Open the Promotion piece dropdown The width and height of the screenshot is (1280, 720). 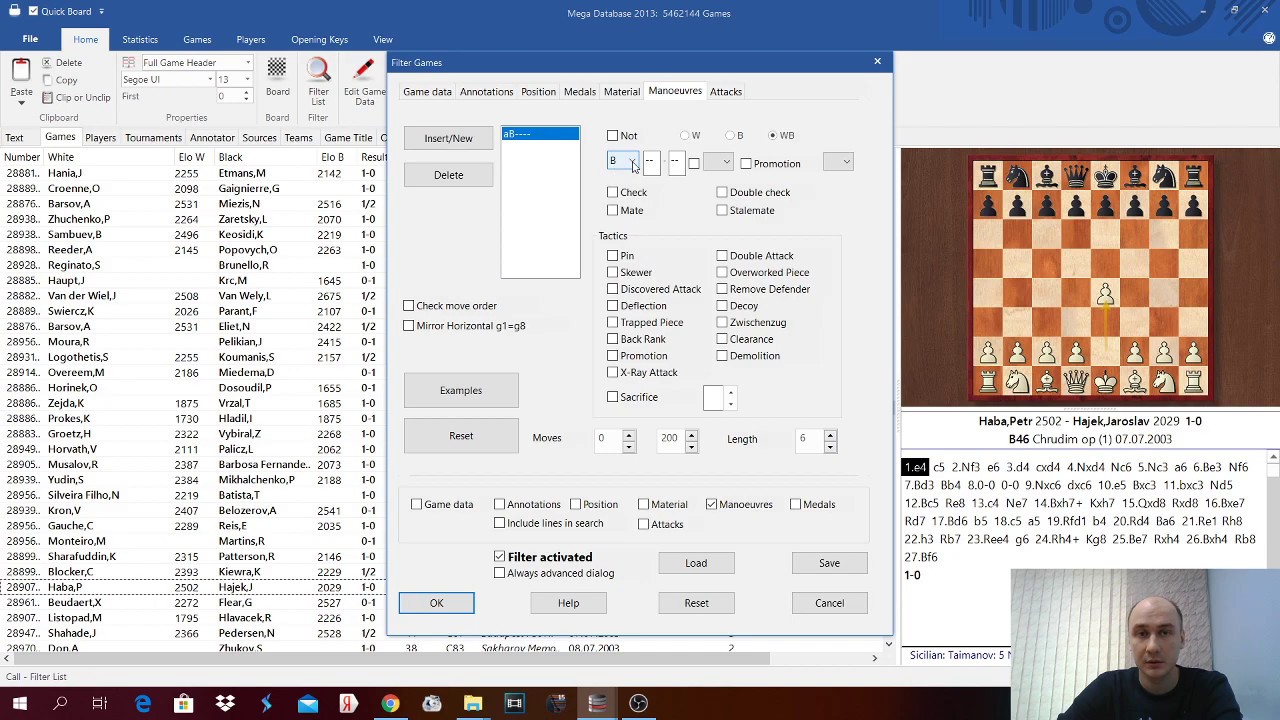[x=838, y=162]
